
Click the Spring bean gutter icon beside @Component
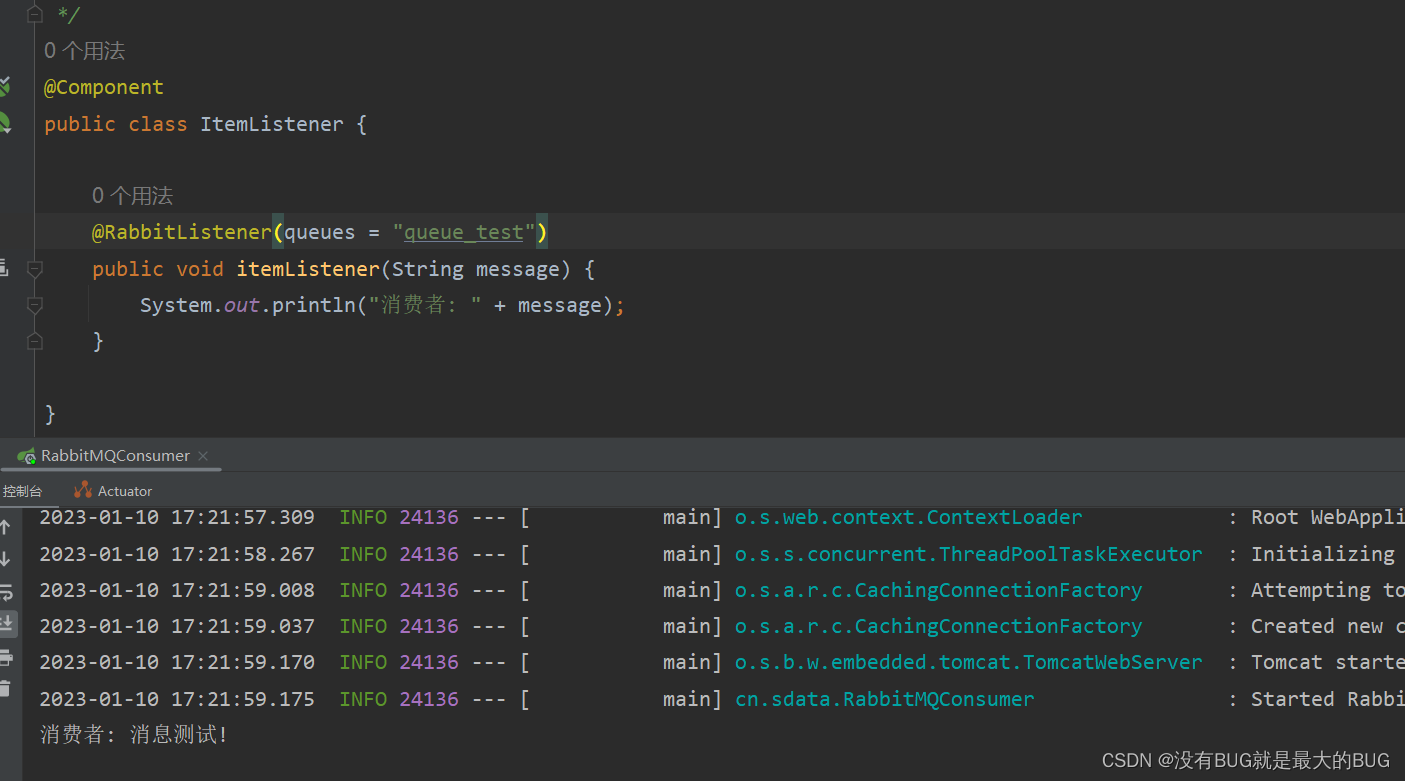point(4,87)
